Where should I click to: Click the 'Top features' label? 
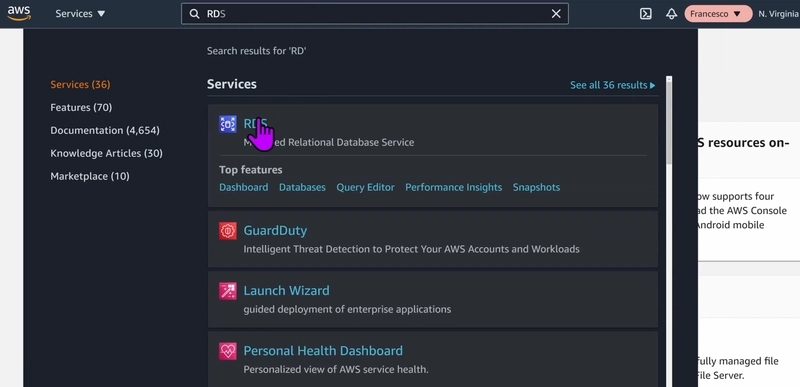click(x=251, y=170)
